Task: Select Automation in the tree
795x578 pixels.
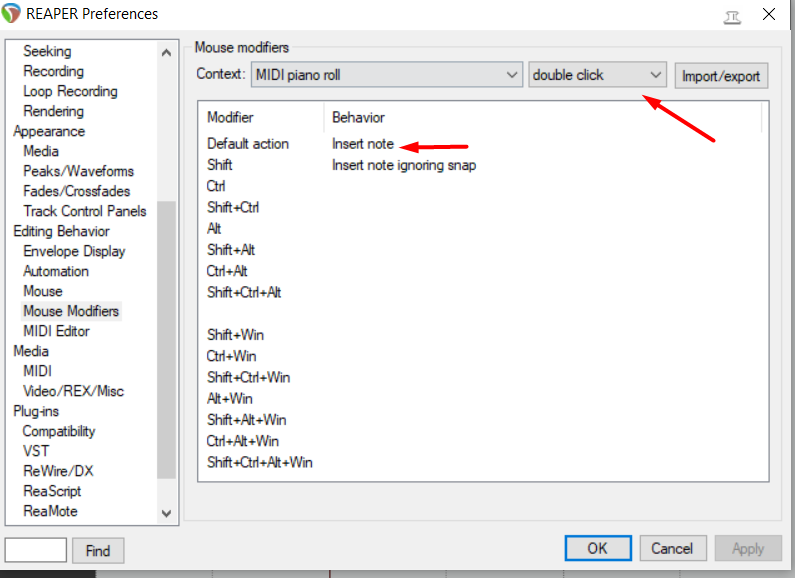Action: pos(56,271)
